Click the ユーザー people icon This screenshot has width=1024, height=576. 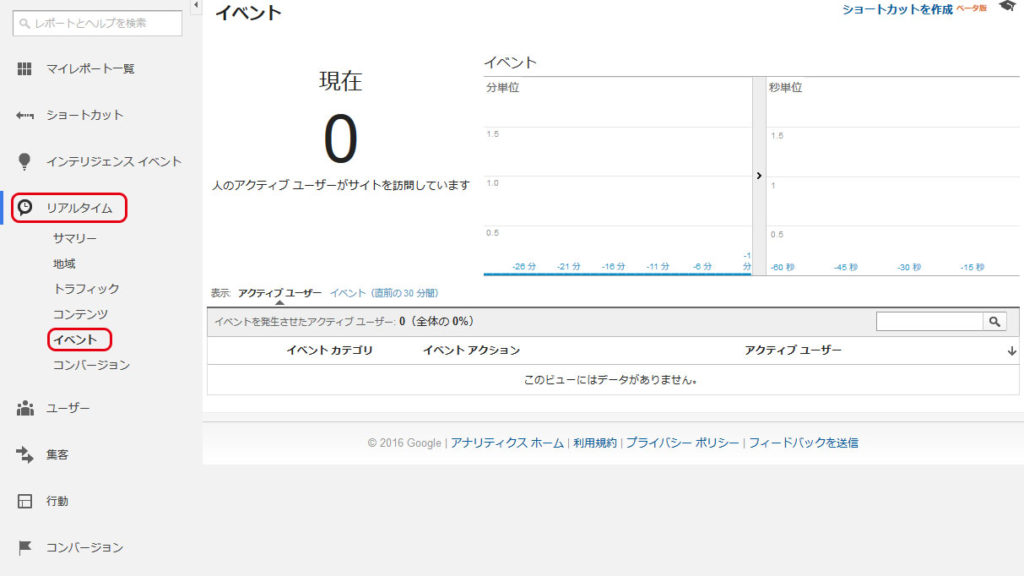[x=25, y=408]
